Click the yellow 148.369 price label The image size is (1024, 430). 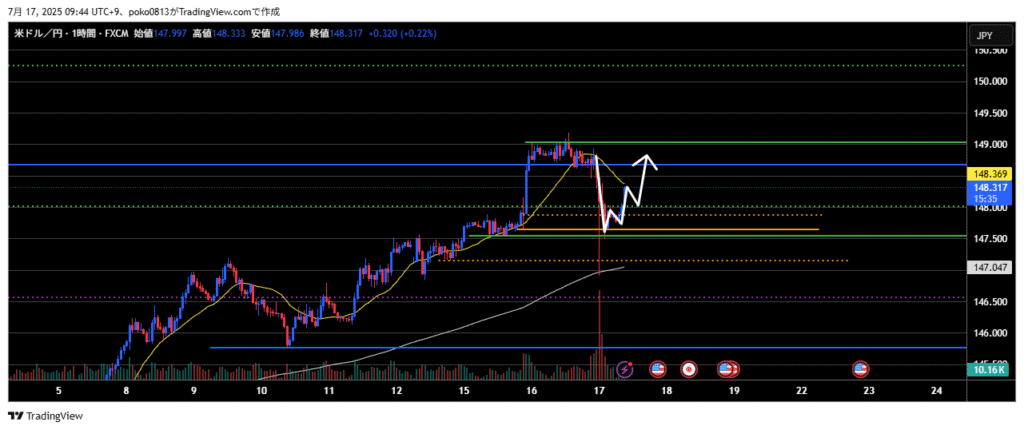(988, 174)
